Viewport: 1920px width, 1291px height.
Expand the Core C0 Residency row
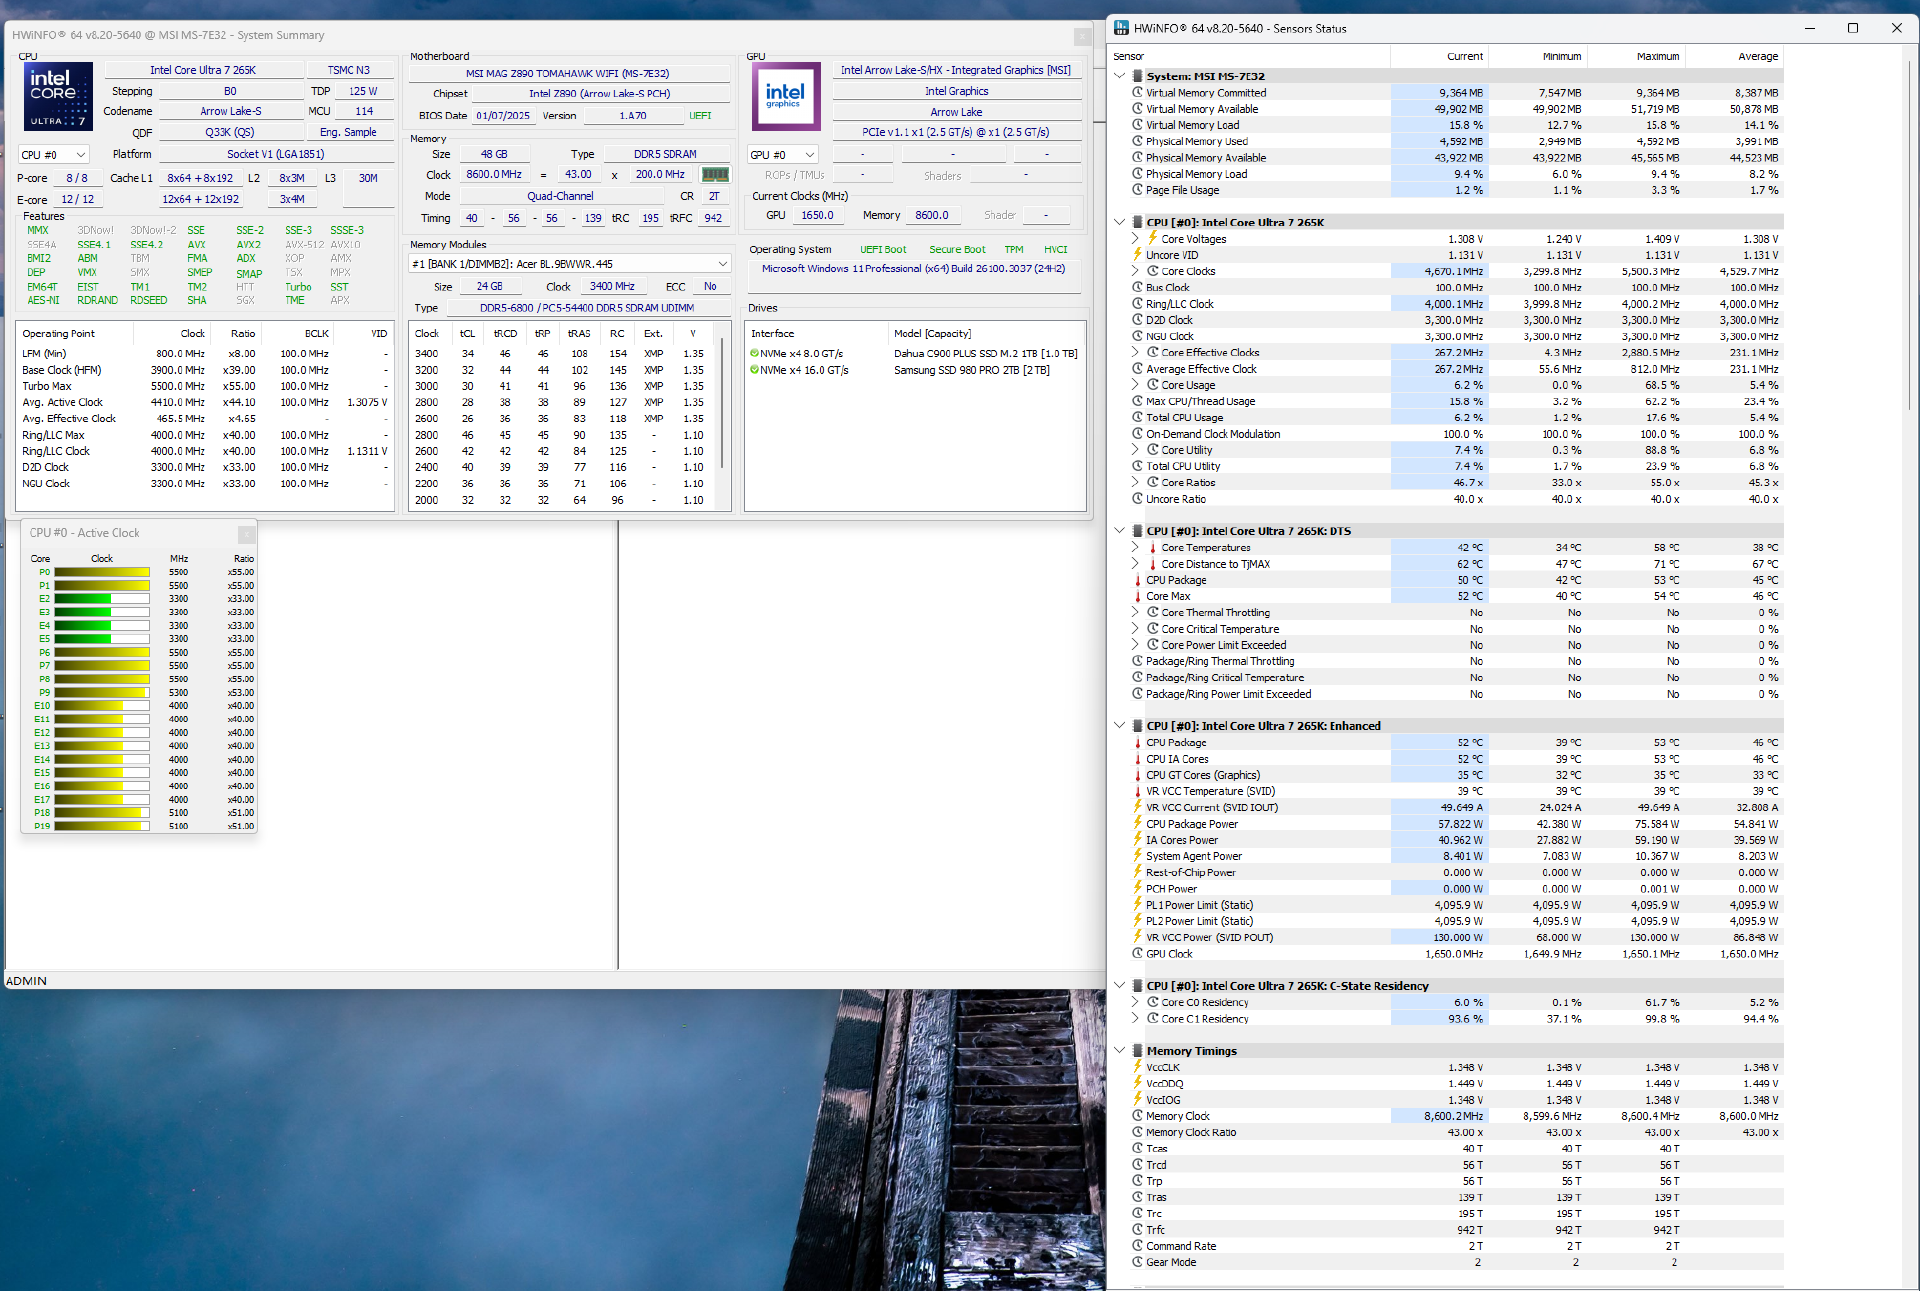point(1135,1002)
